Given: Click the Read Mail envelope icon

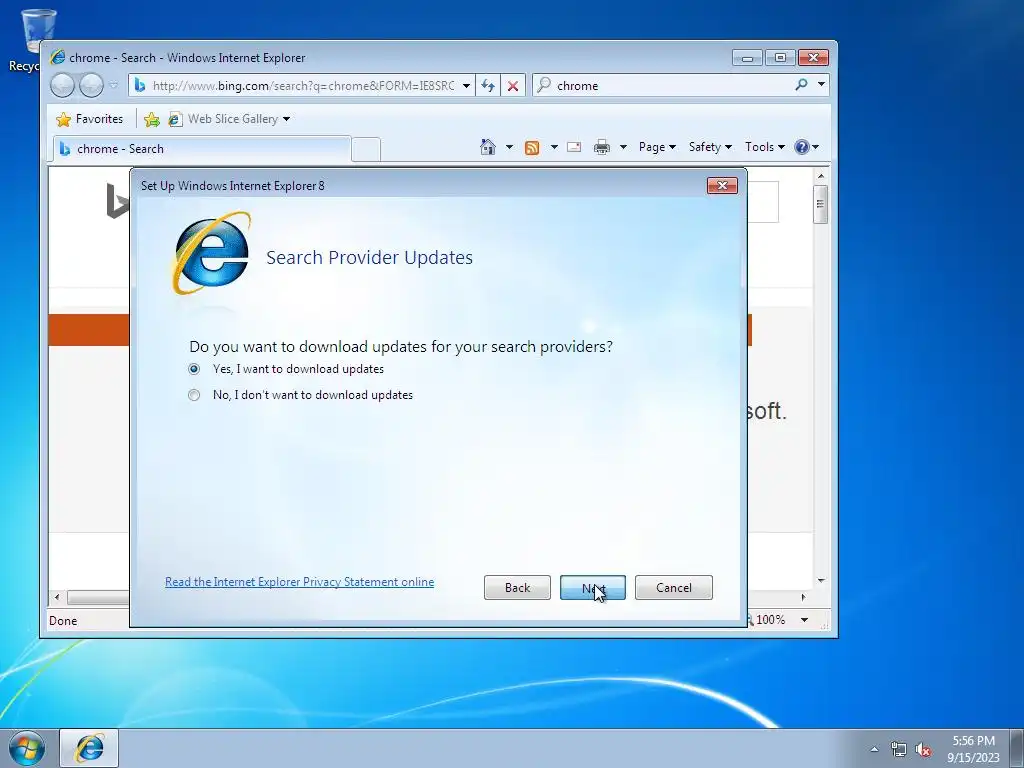Looking at the screenshot, I should tap(574, 147).
